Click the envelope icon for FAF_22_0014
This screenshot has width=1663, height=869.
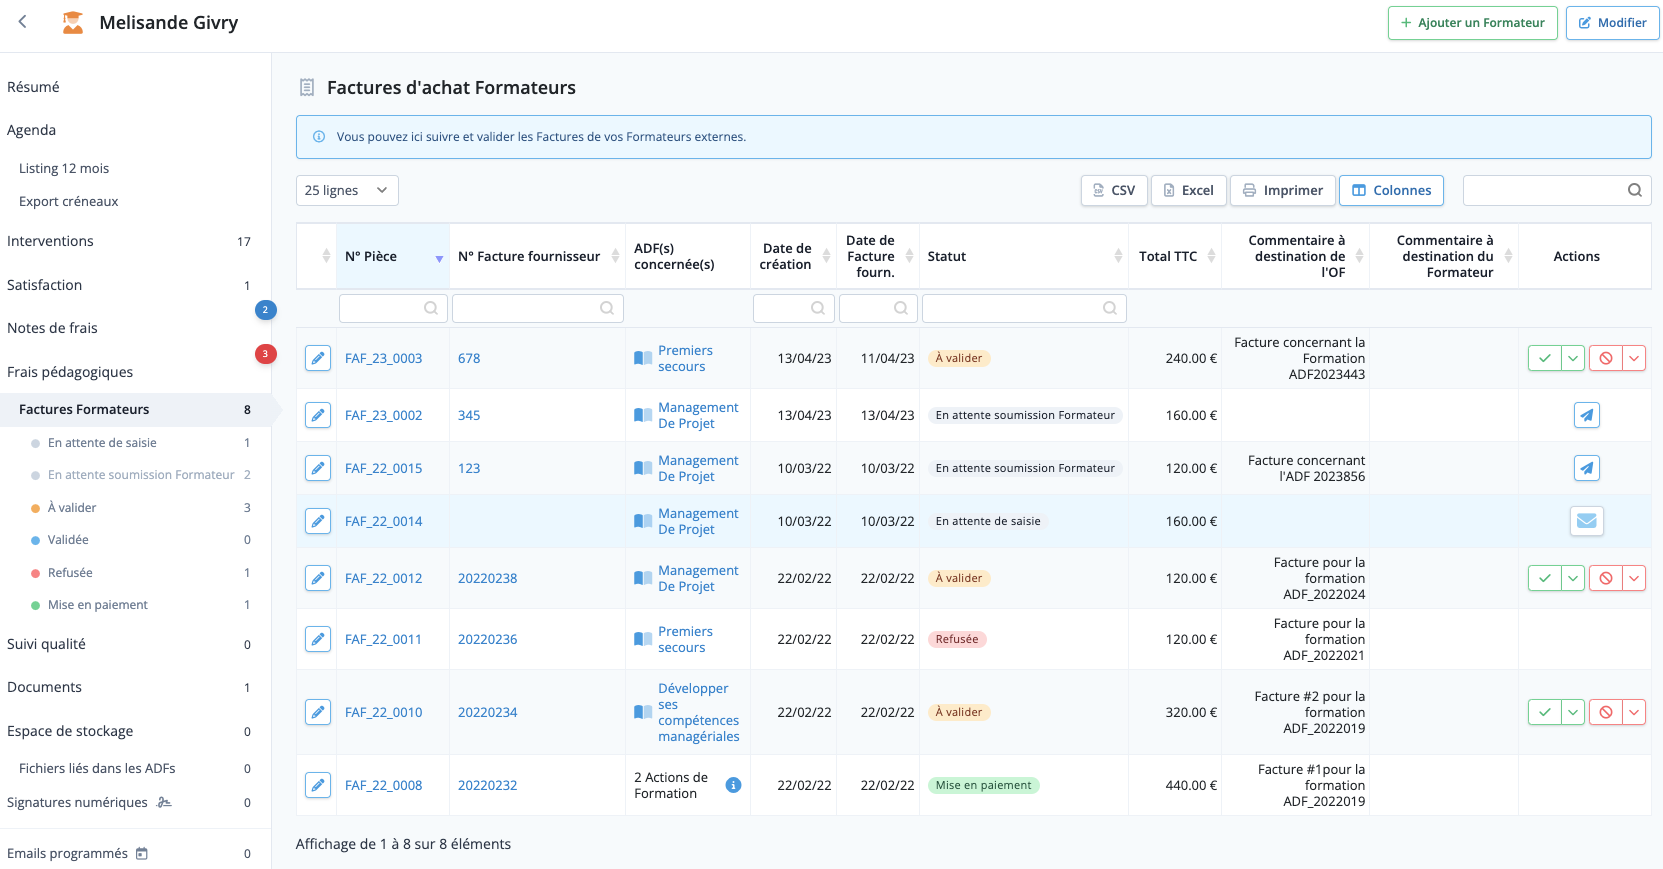point(1587,521)
